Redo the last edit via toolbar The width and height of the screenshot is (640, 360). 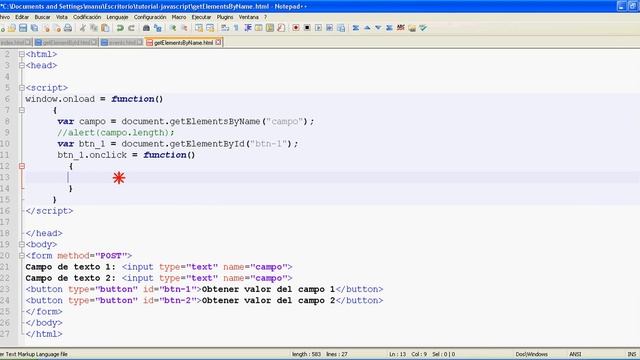(x=131, y=28)
